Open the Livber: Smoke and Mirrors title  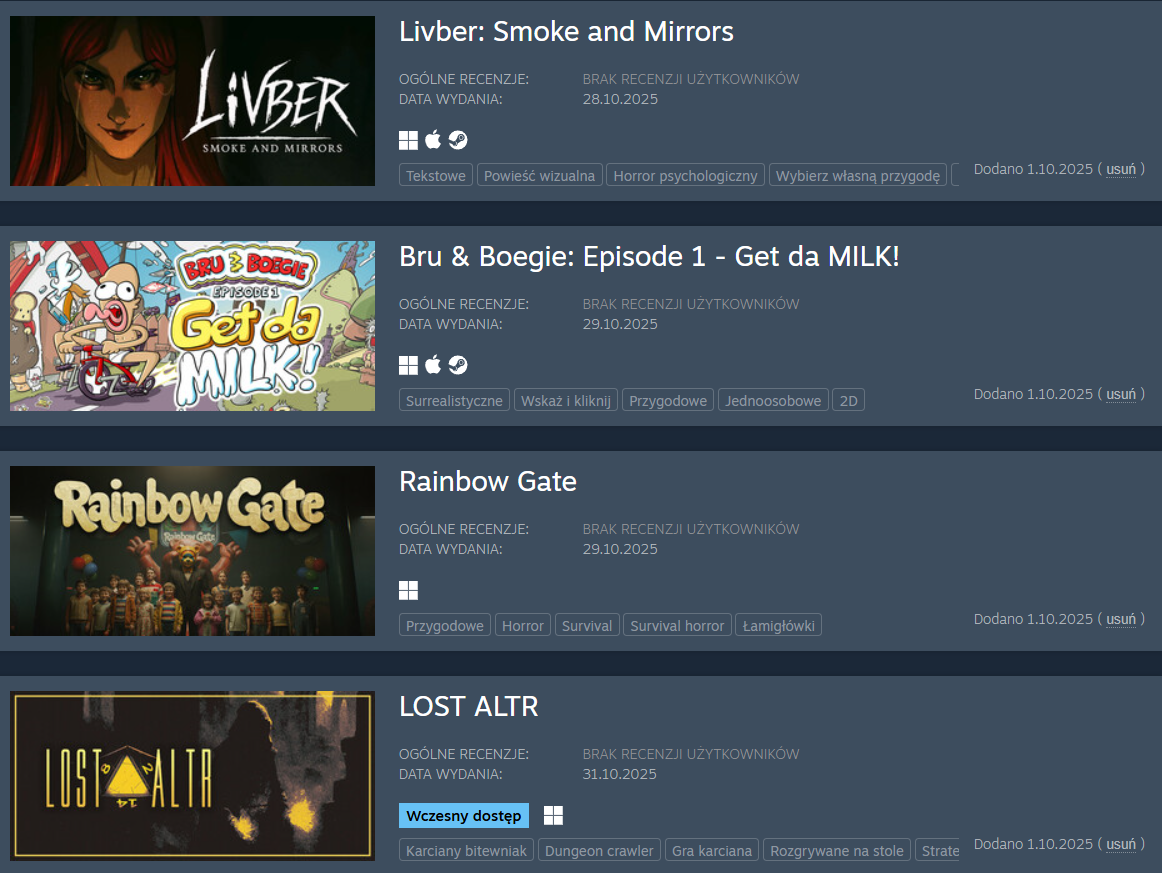566,32
